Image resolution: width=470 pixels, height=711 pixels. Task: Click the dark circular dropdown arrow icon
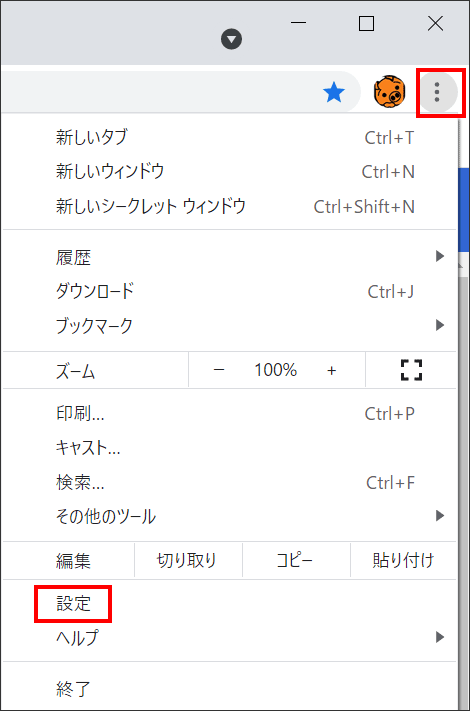tap(231, 39)
